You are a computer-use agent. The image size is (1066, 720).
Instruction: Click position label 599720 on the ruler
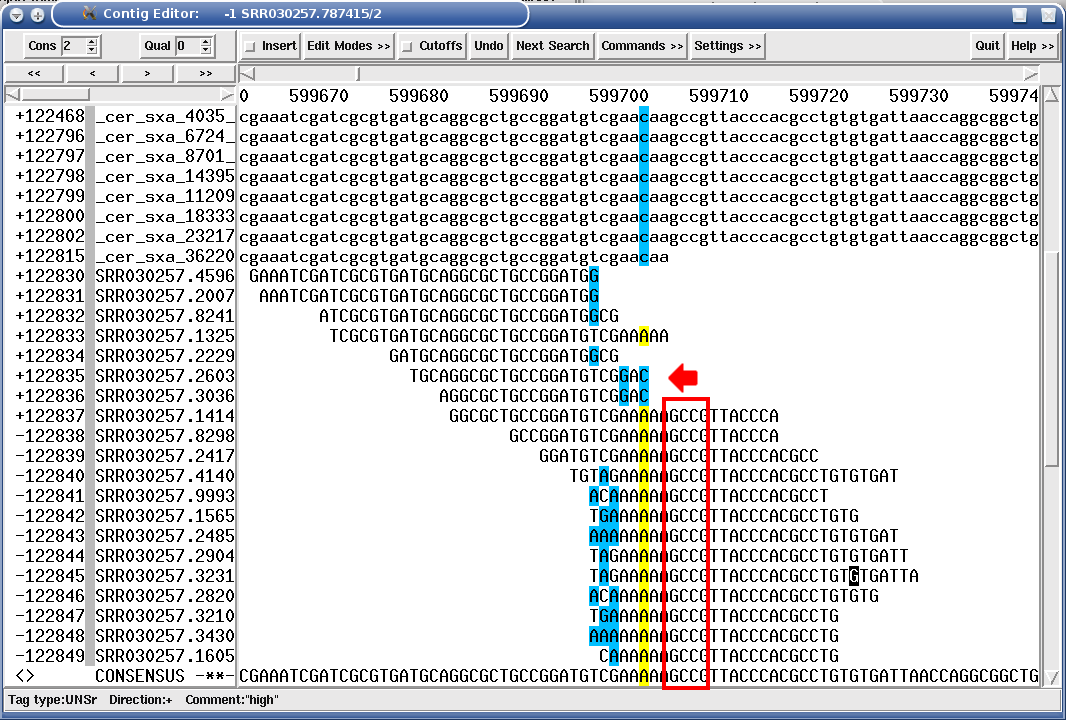819,96
